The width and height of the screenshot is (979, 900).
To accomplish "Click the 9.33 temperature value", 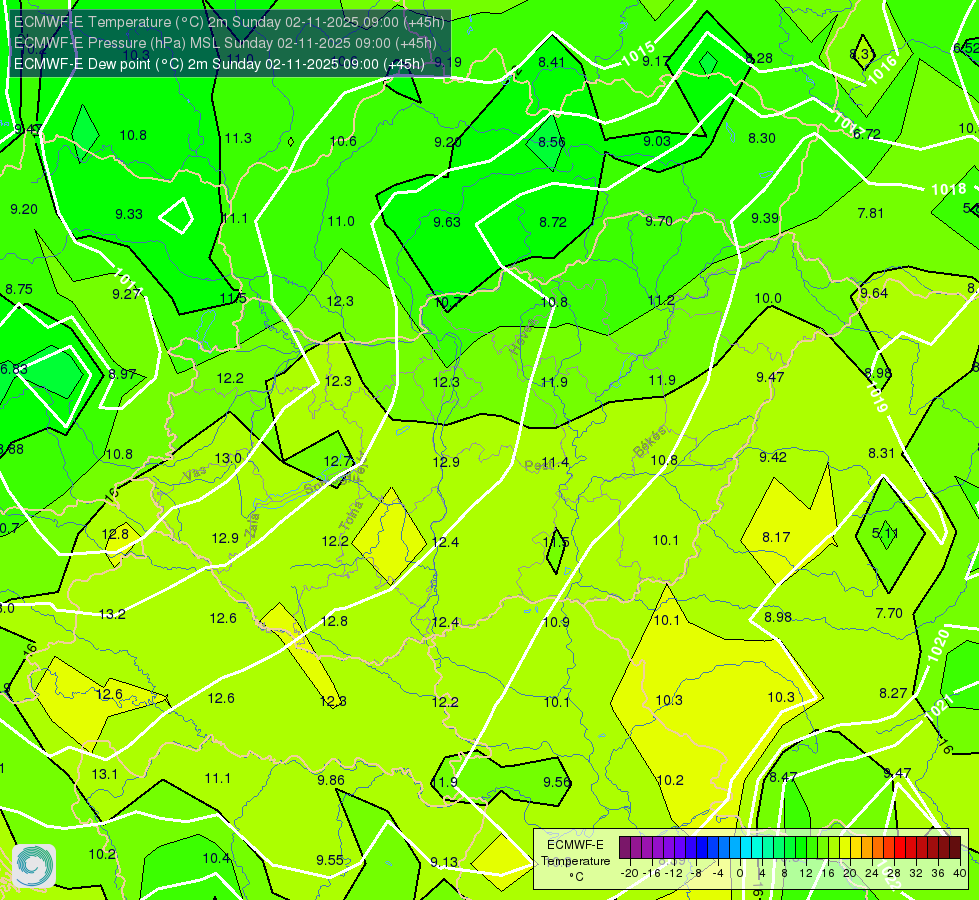I will tap(129, 214).
